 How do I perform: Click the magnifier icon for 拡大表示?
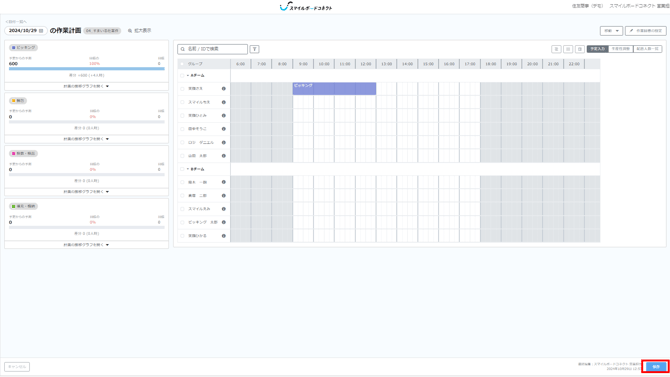click(130, 31)
